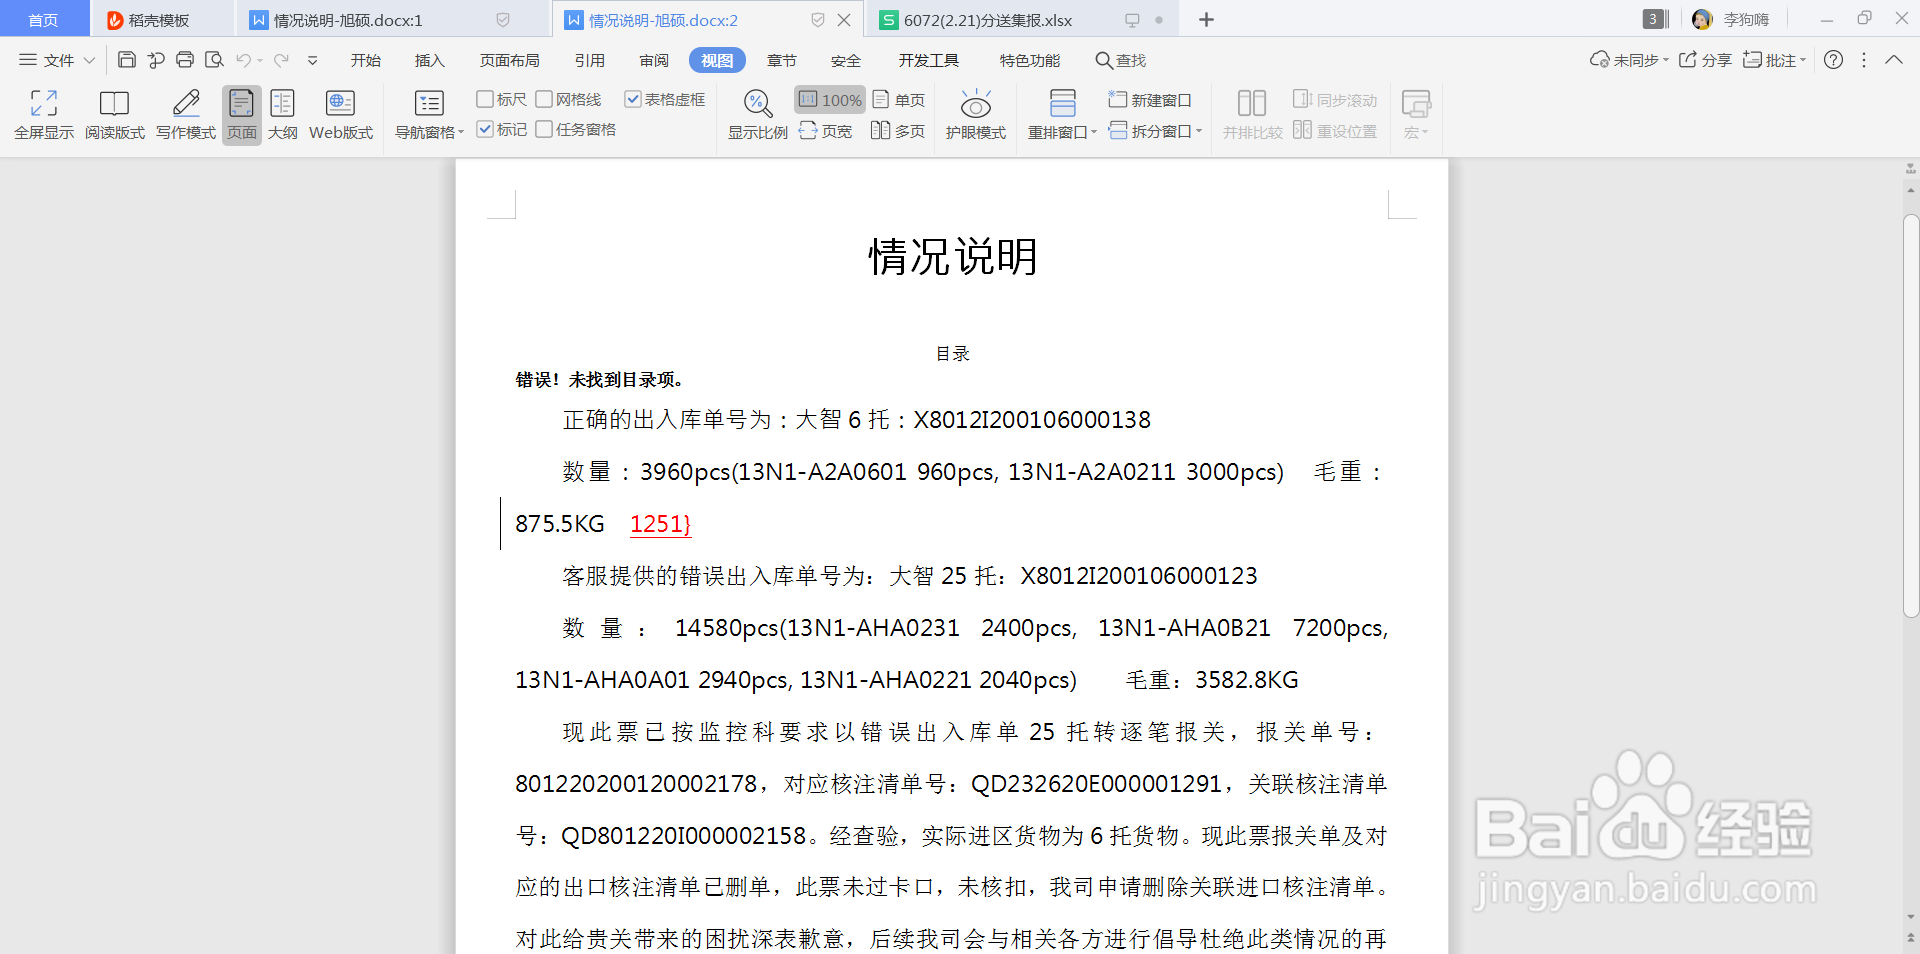Switch to full screen display mode
Viewport: 1920px width, 954px height.
pyautogui.click(x=43, y=113)
